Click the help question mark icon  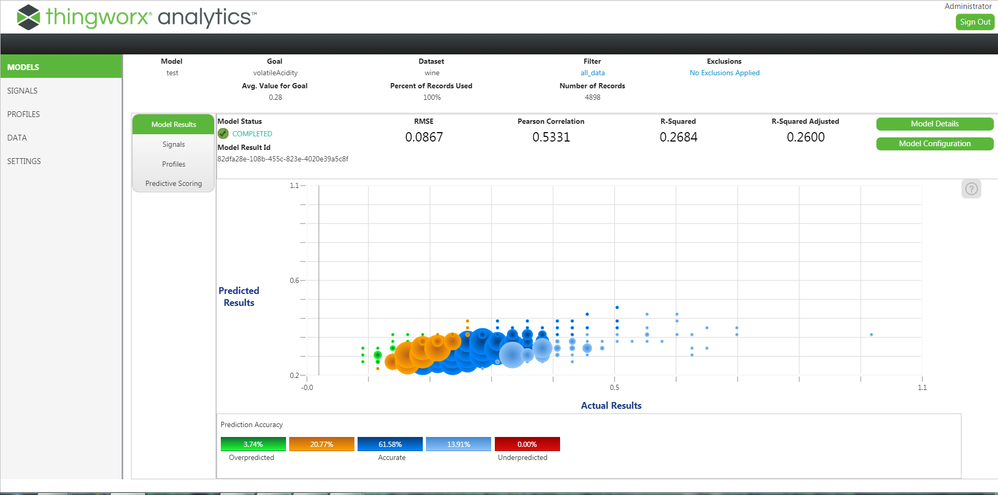coord(971,189)
